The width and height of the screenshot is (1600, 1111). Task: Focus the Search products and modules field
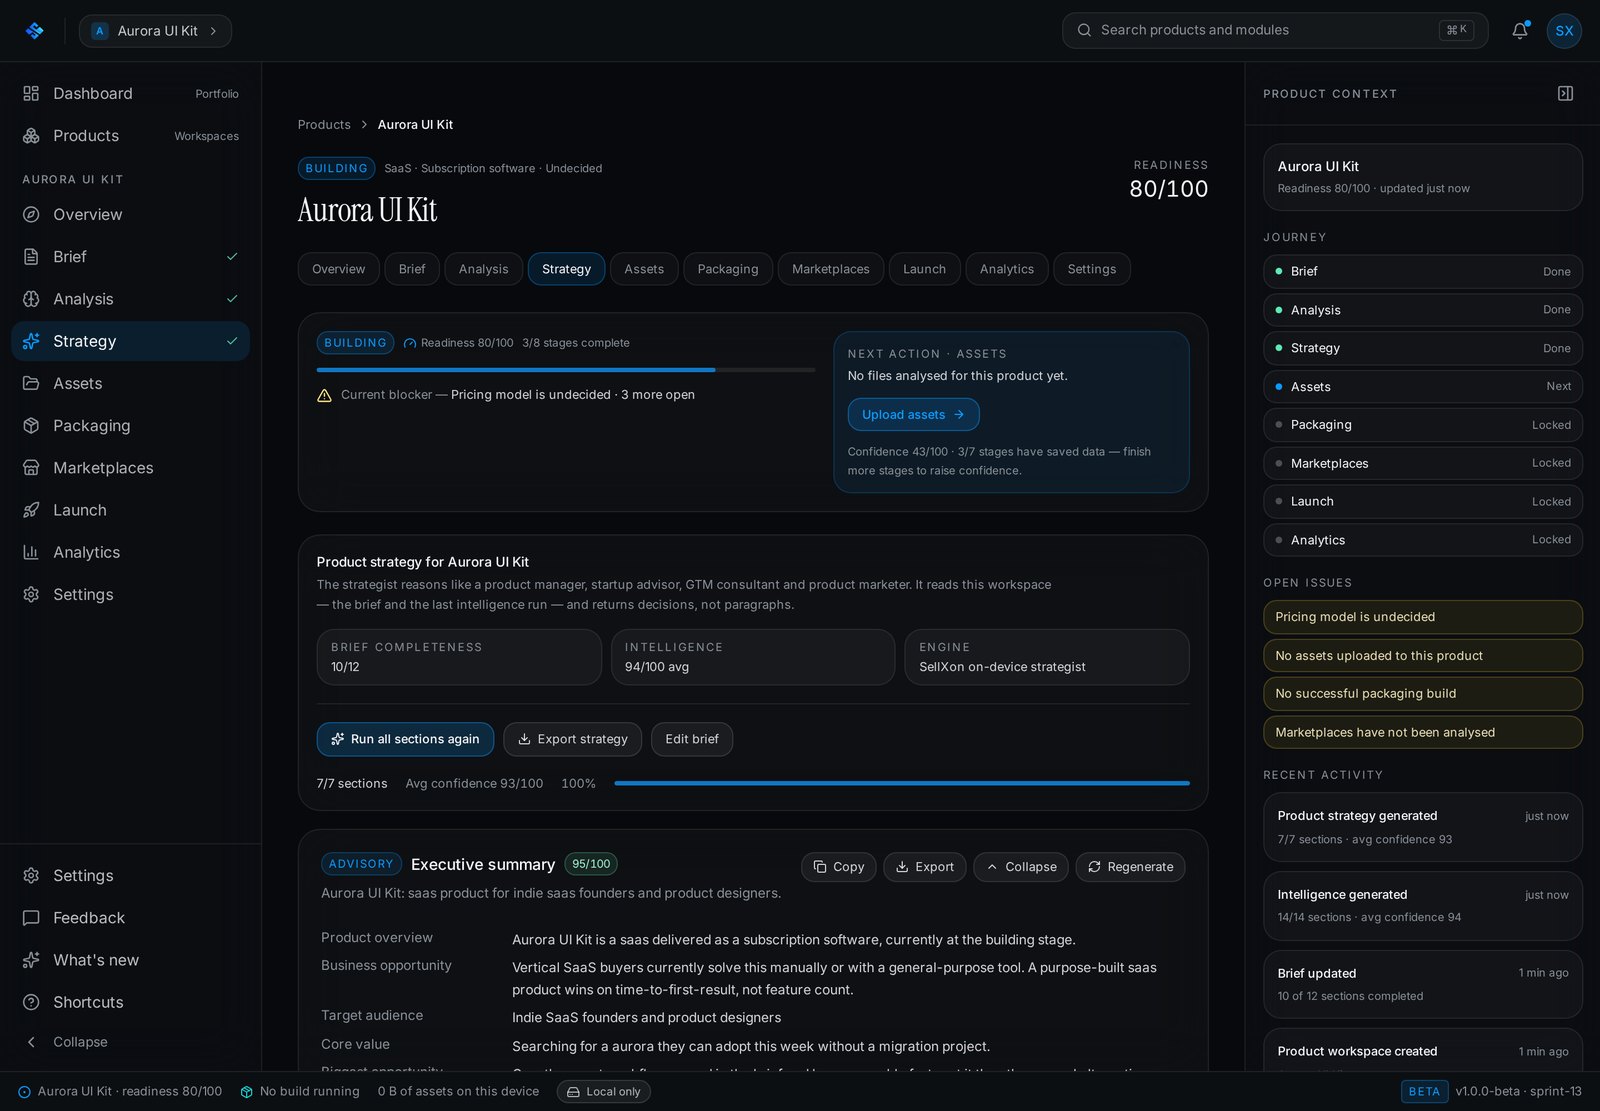1275,30
